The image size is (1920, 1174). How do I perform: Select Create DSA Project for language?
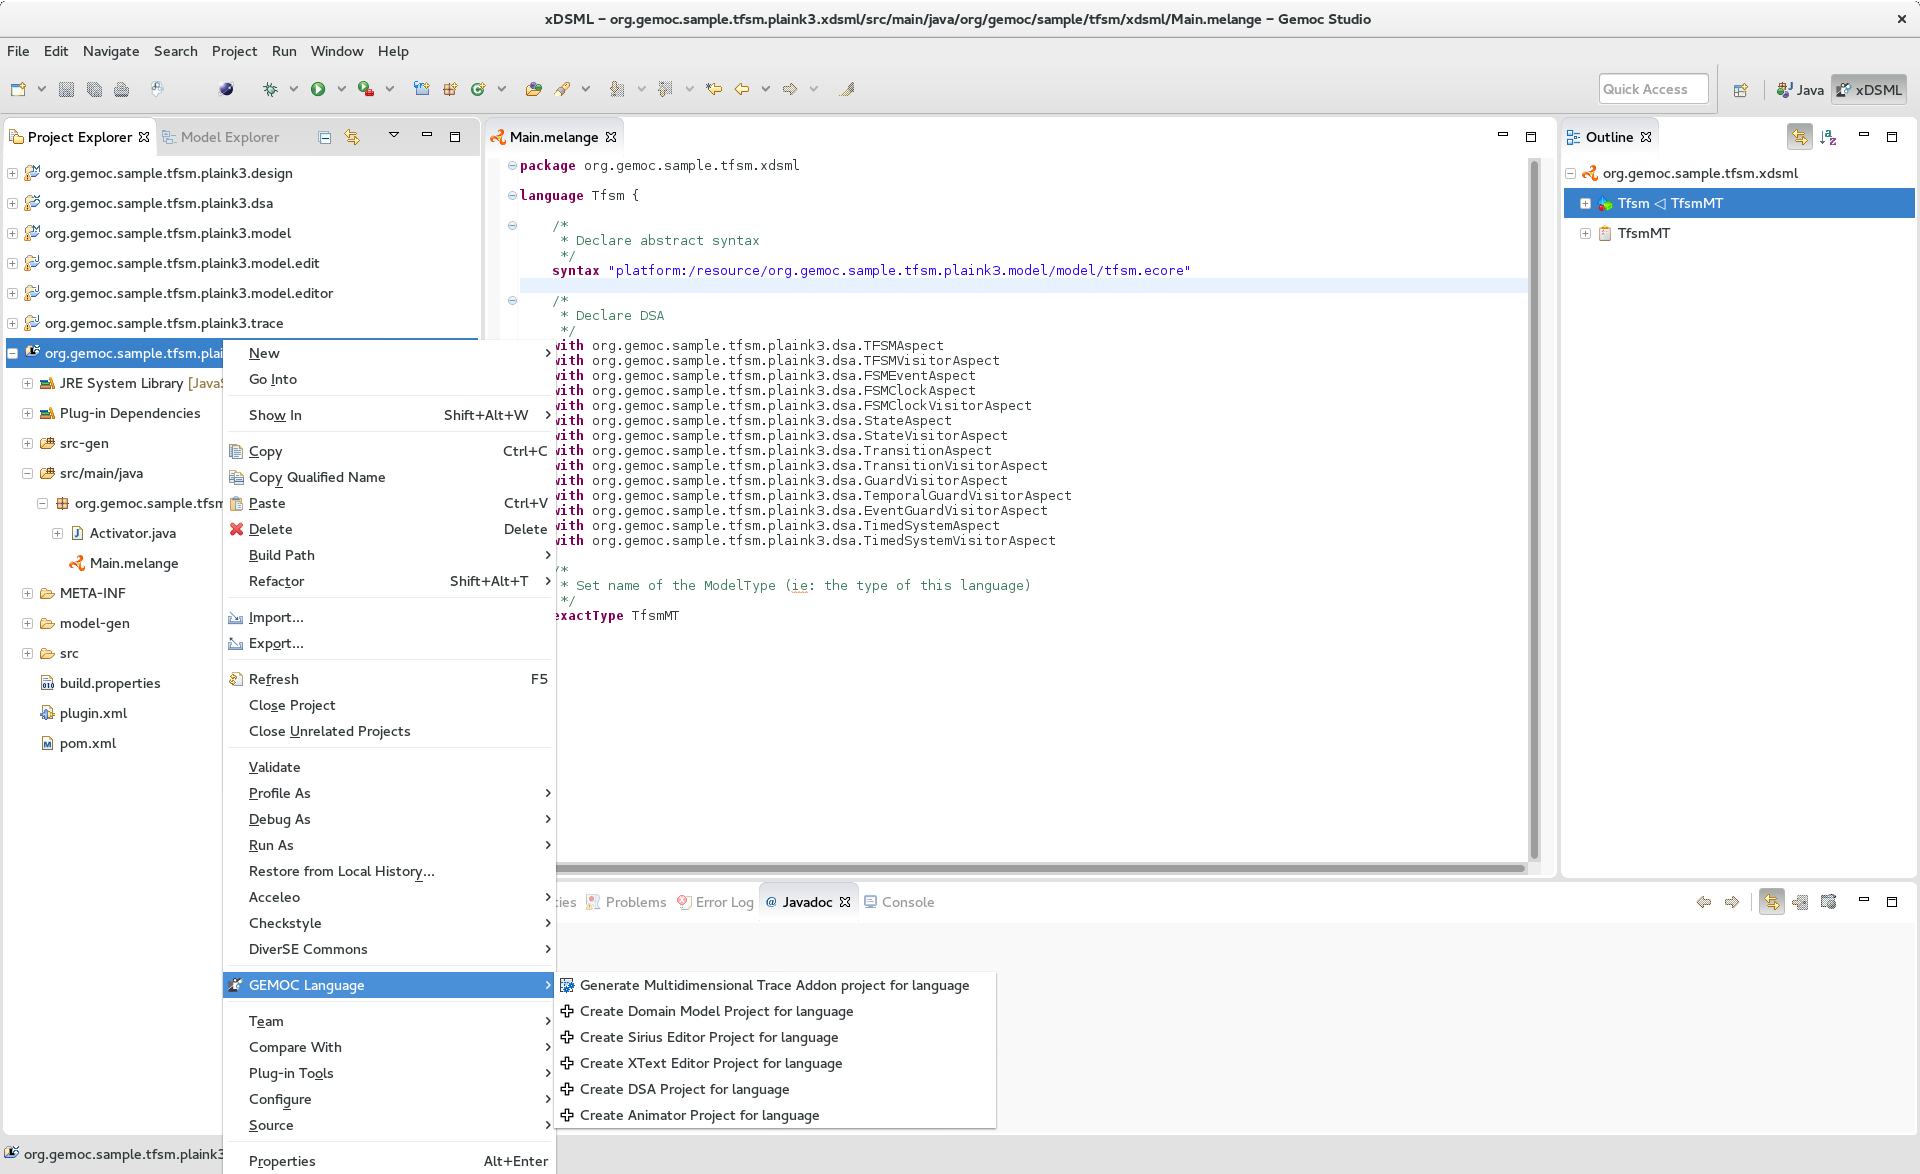(684, 1089)
